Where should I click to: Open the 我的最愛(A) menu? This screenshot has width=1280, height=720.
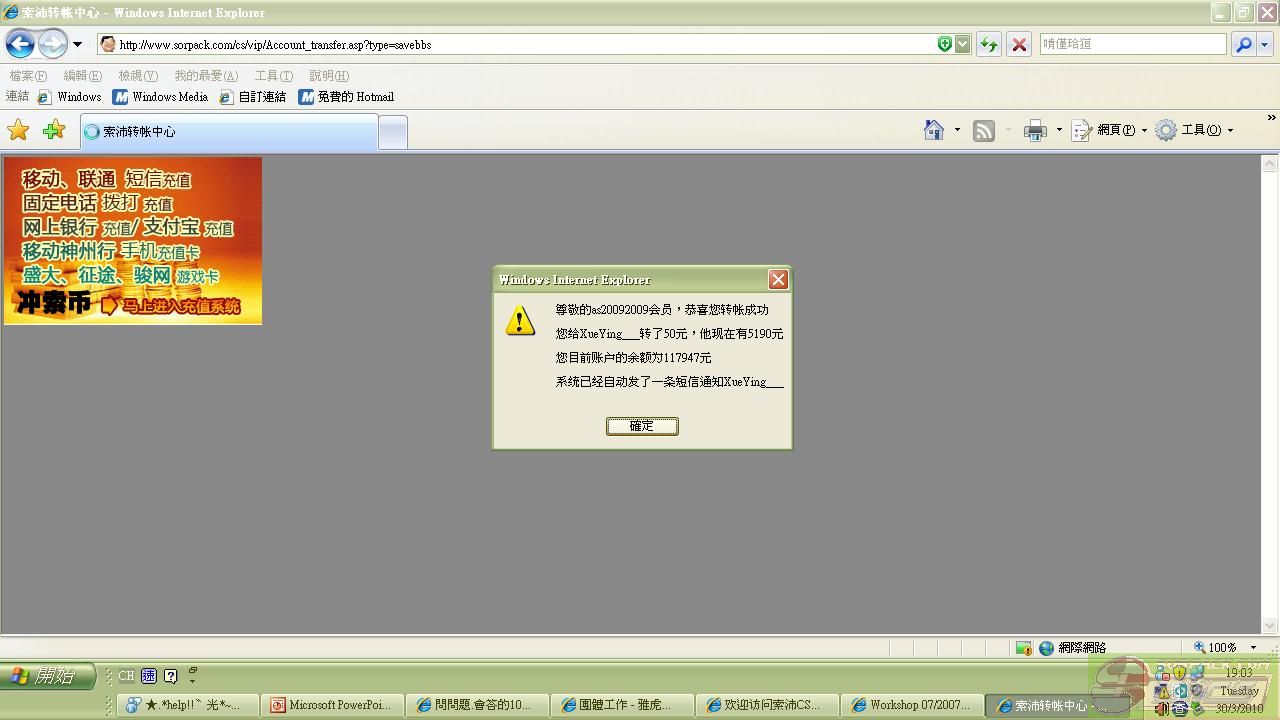pos(206,76)
